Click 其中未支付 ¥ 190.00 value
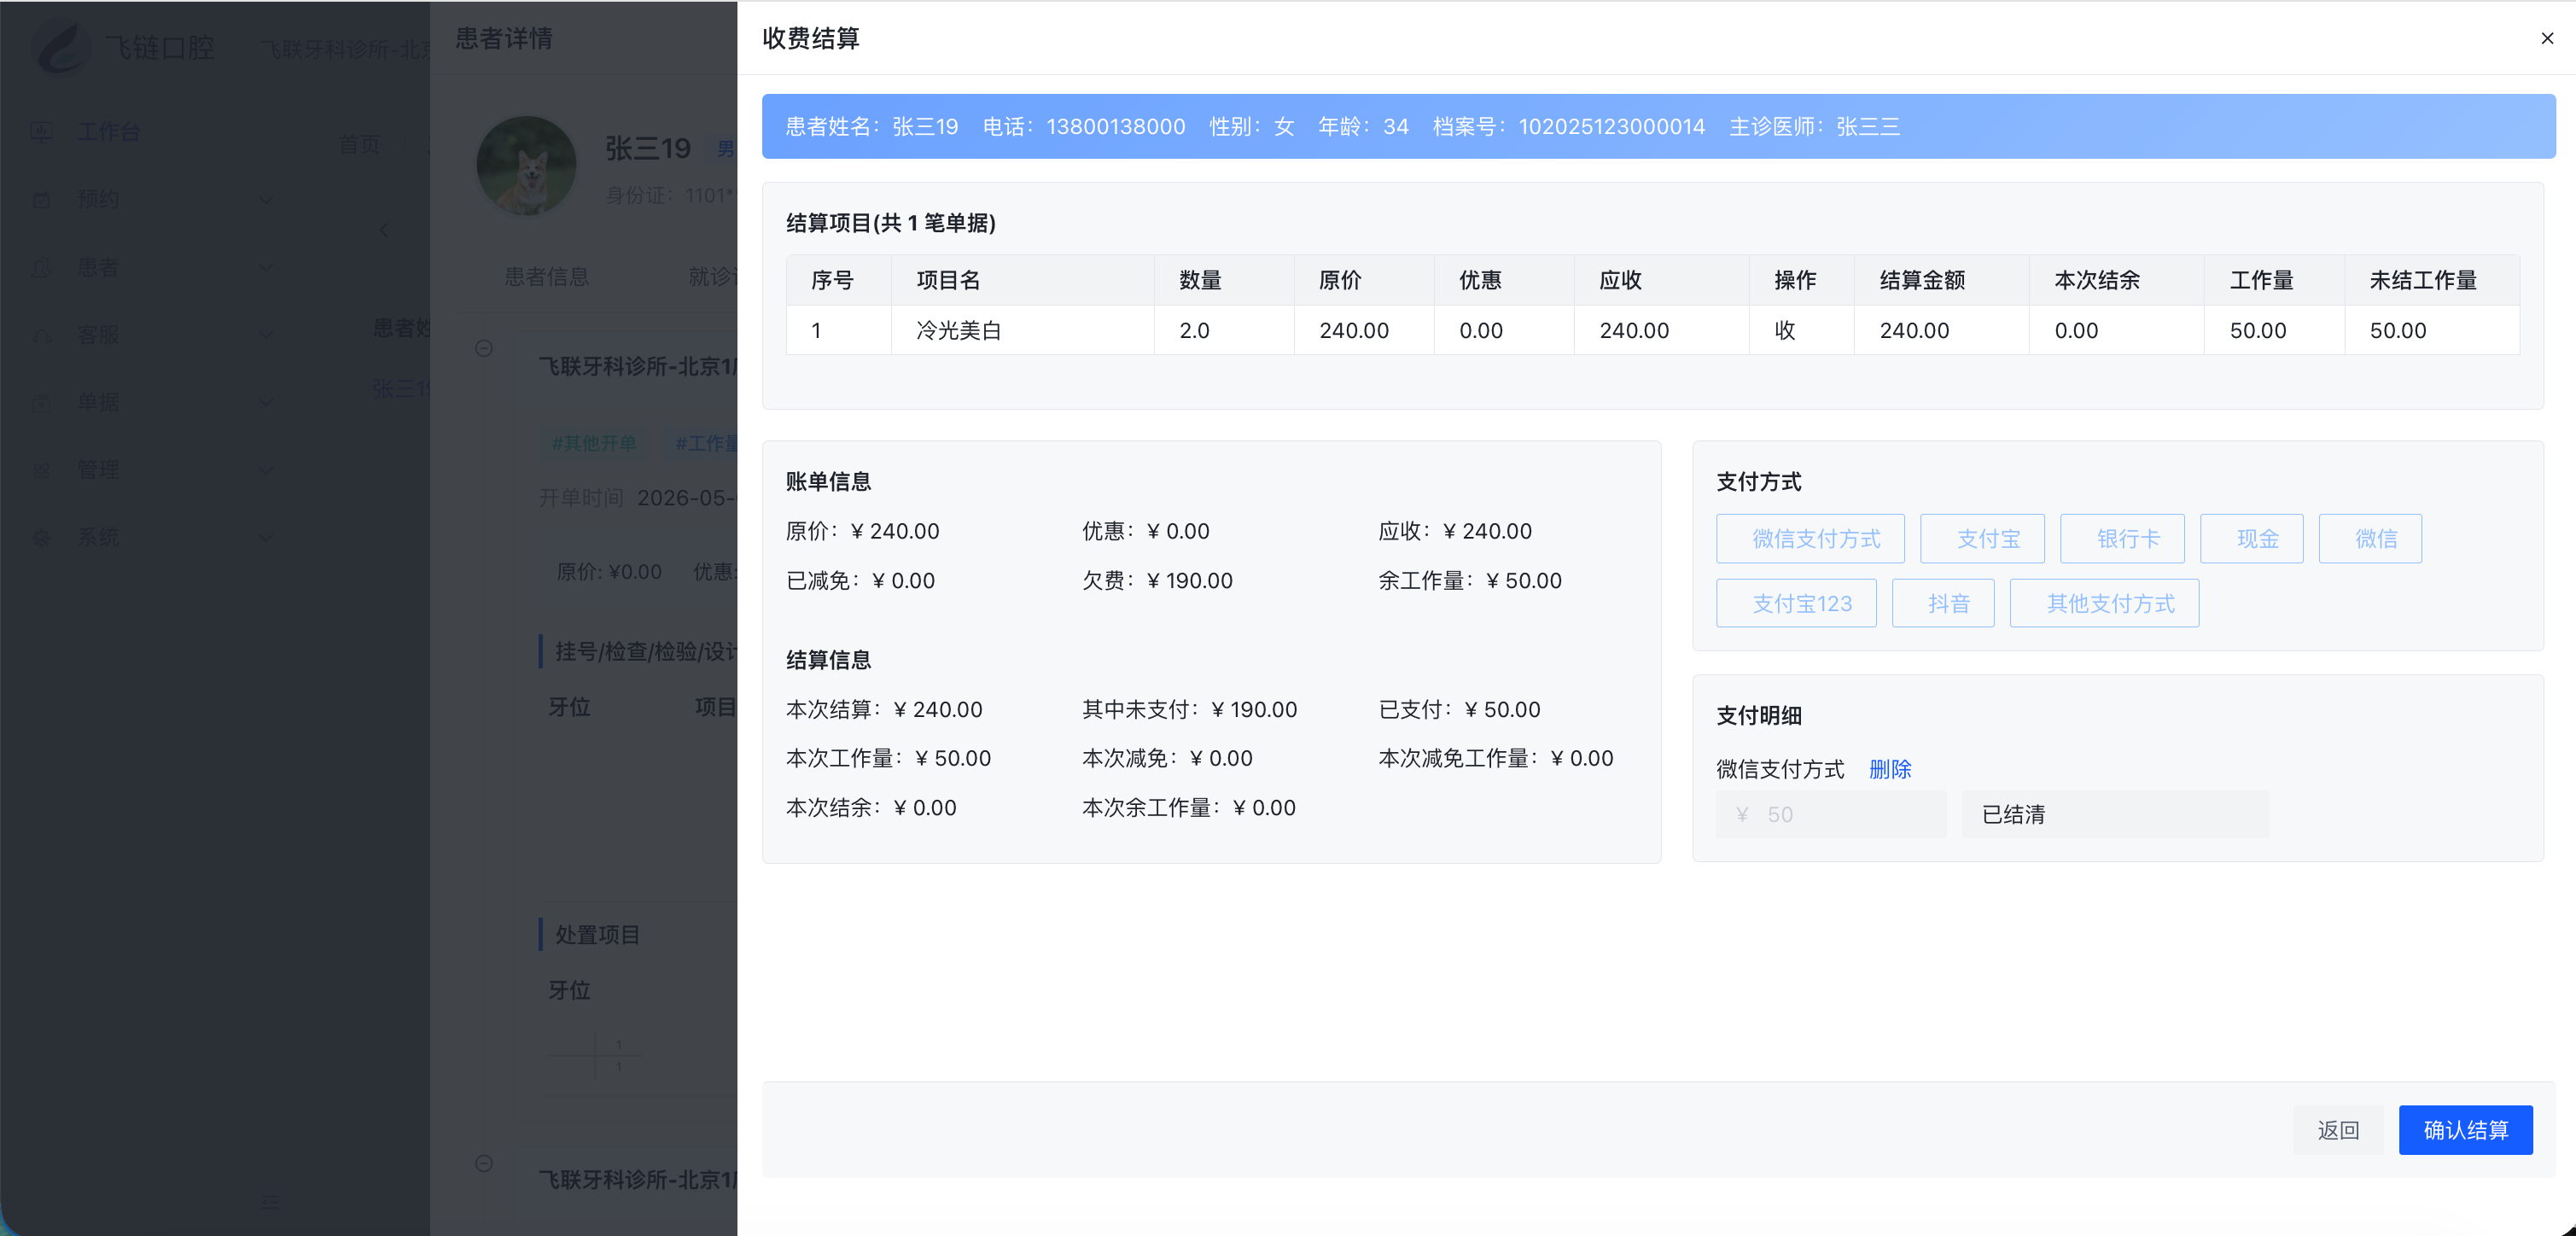Screen dimensions: 2576x1236 [1189, 709]
